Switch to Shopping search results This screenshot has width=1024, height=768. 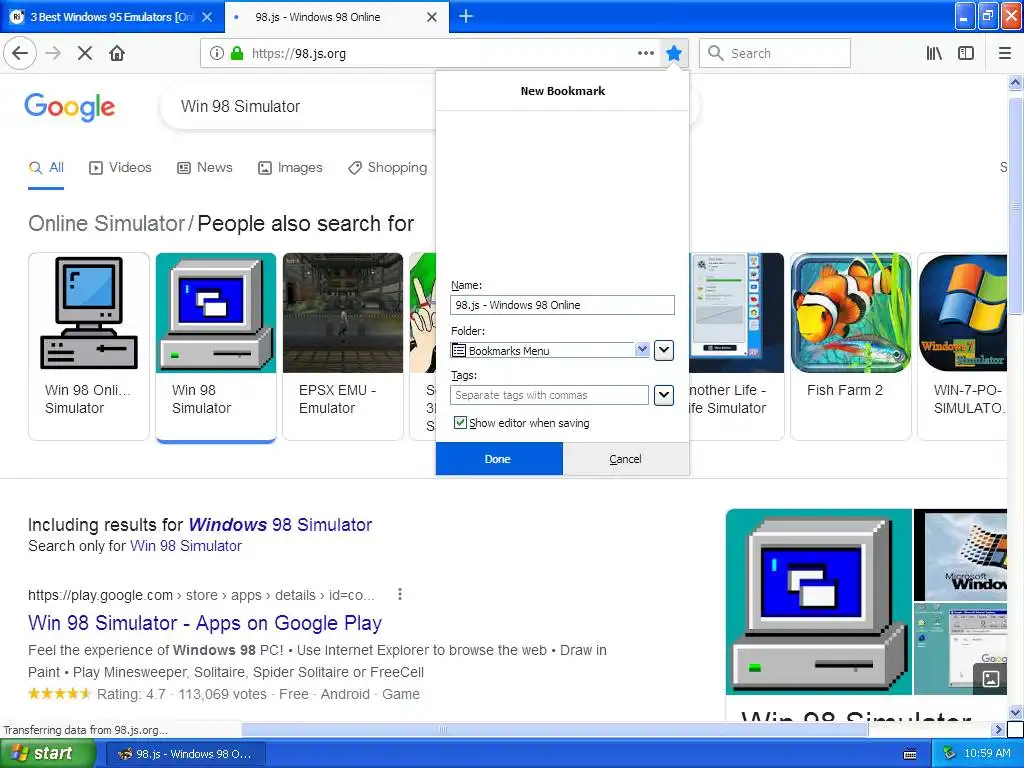(388, 168)
